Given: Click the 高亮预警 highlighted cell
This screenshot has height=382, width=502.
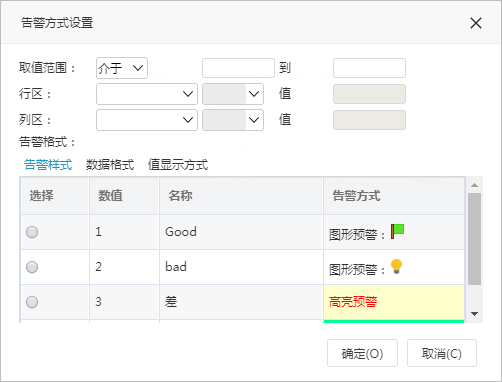Looking at the screenshot, I should 394,302.
